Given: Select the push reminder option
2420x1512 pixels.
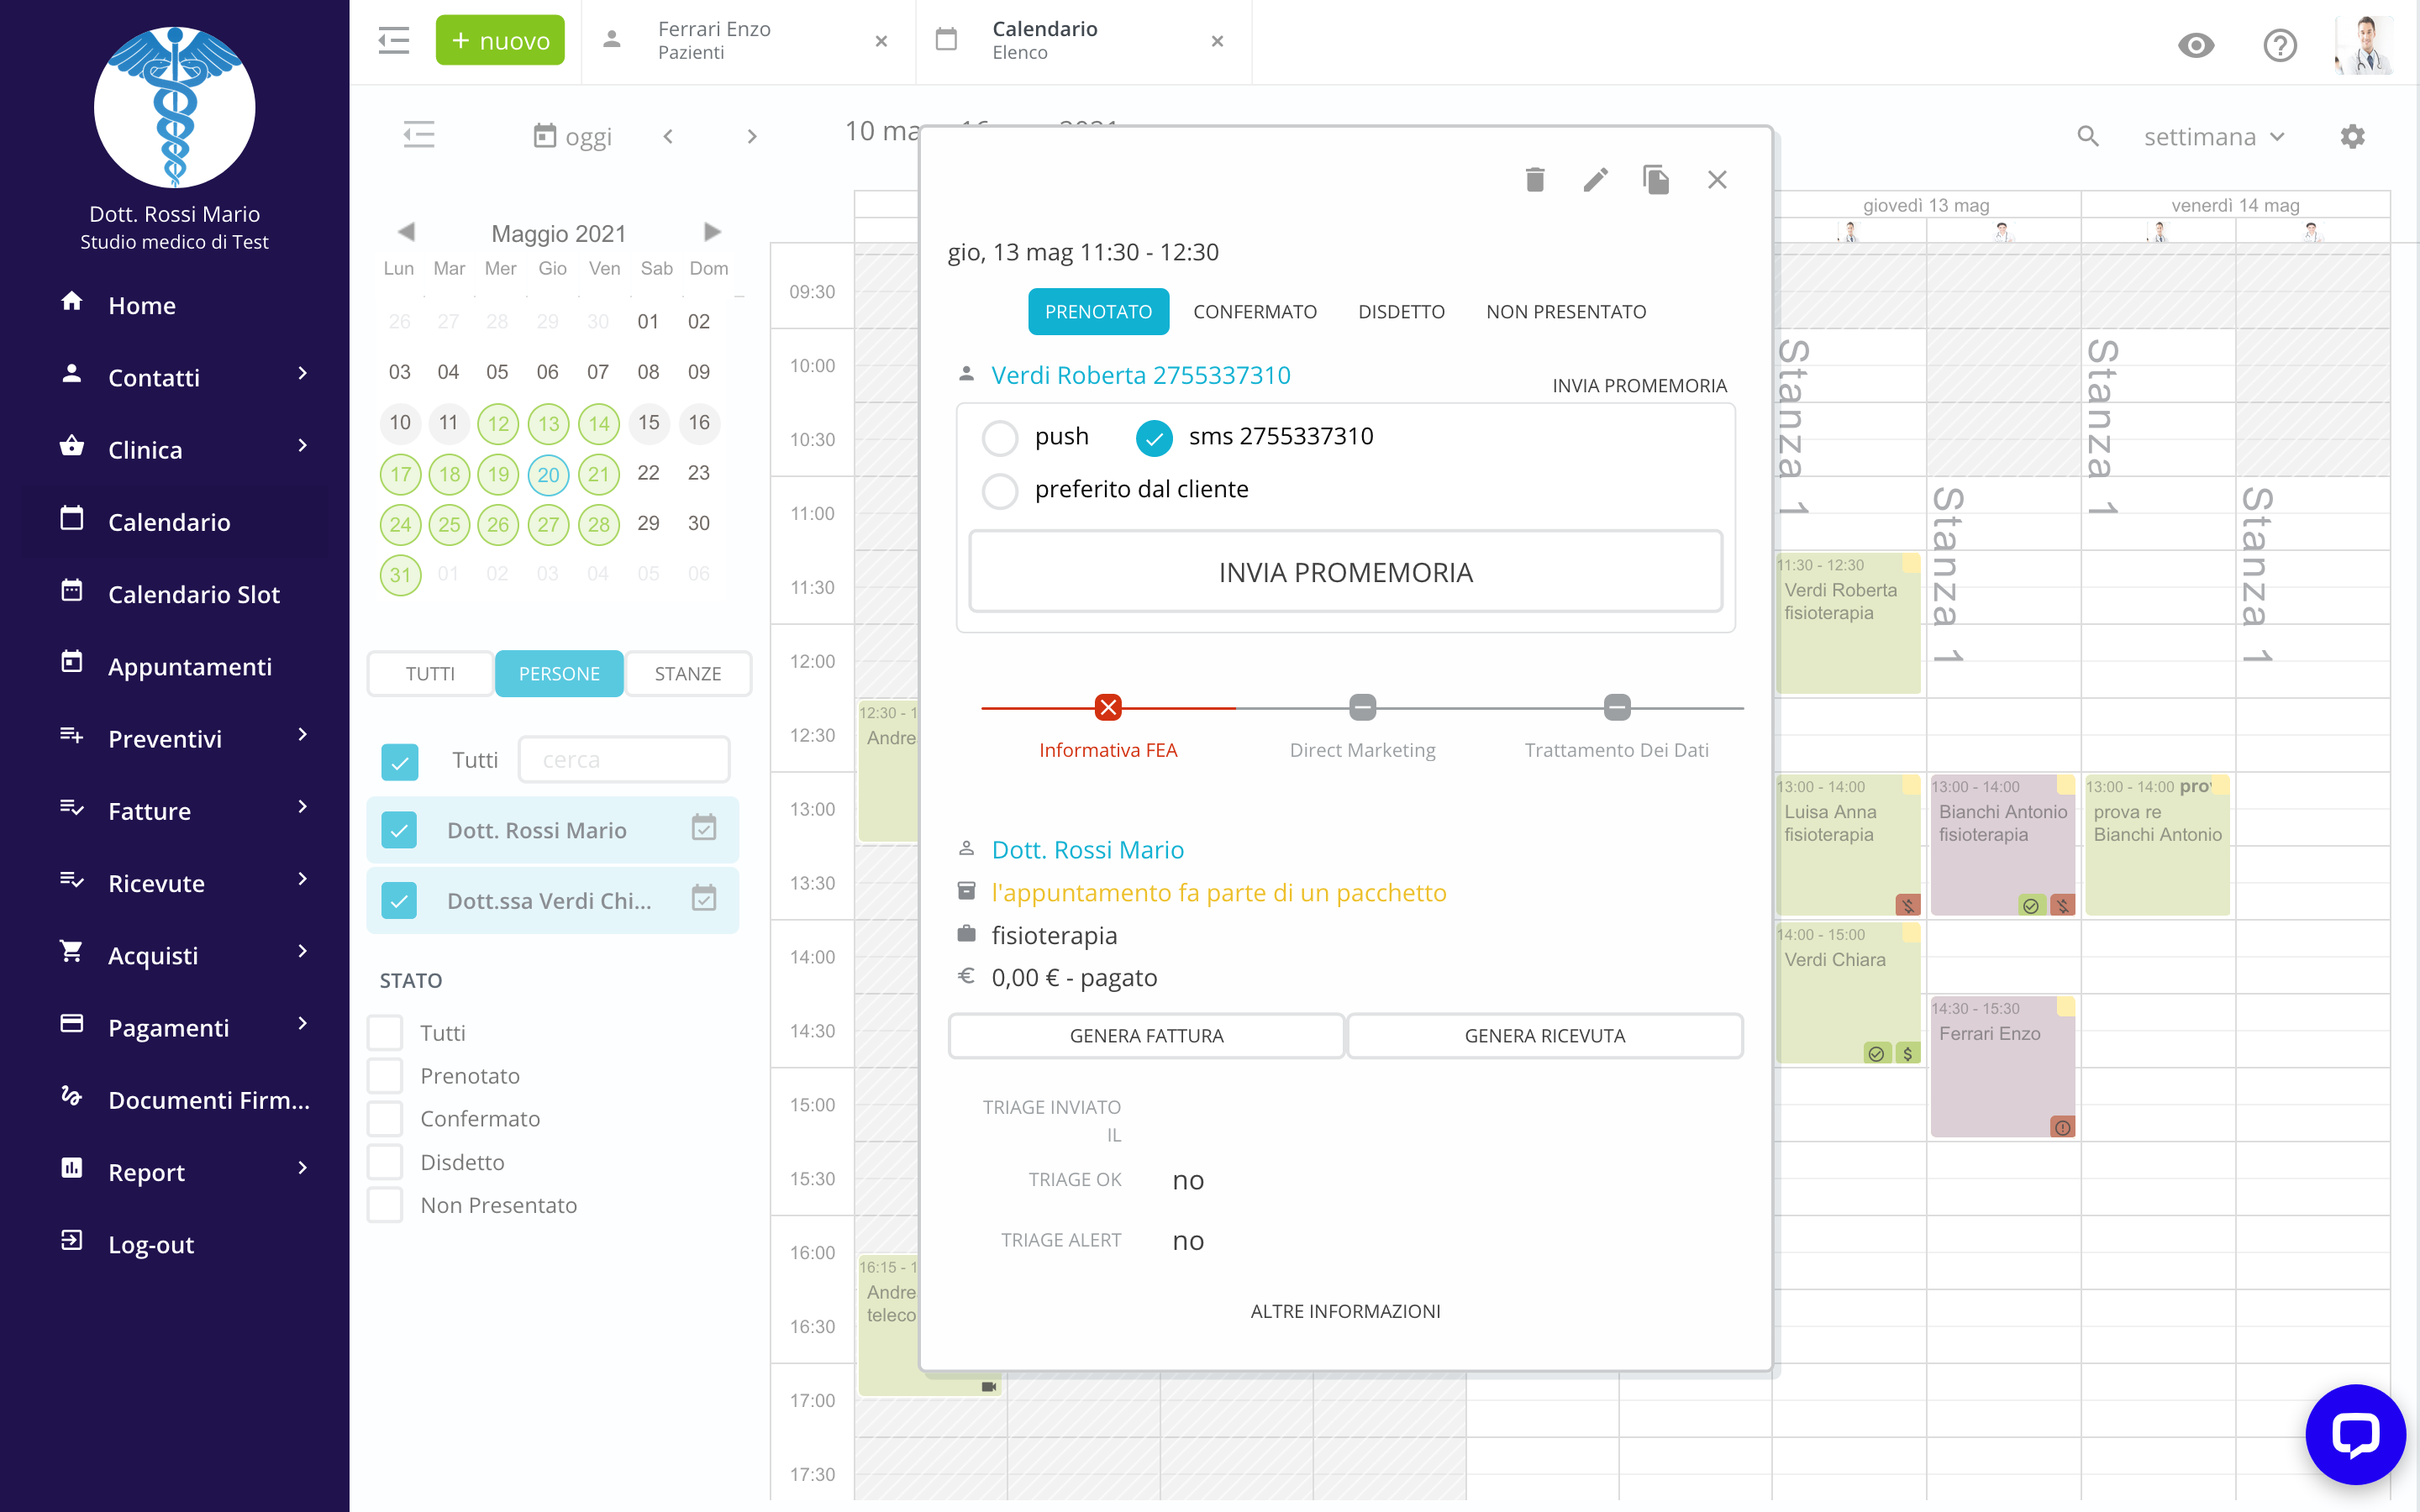Looking at the screenshot, I should coord(1000,437).
